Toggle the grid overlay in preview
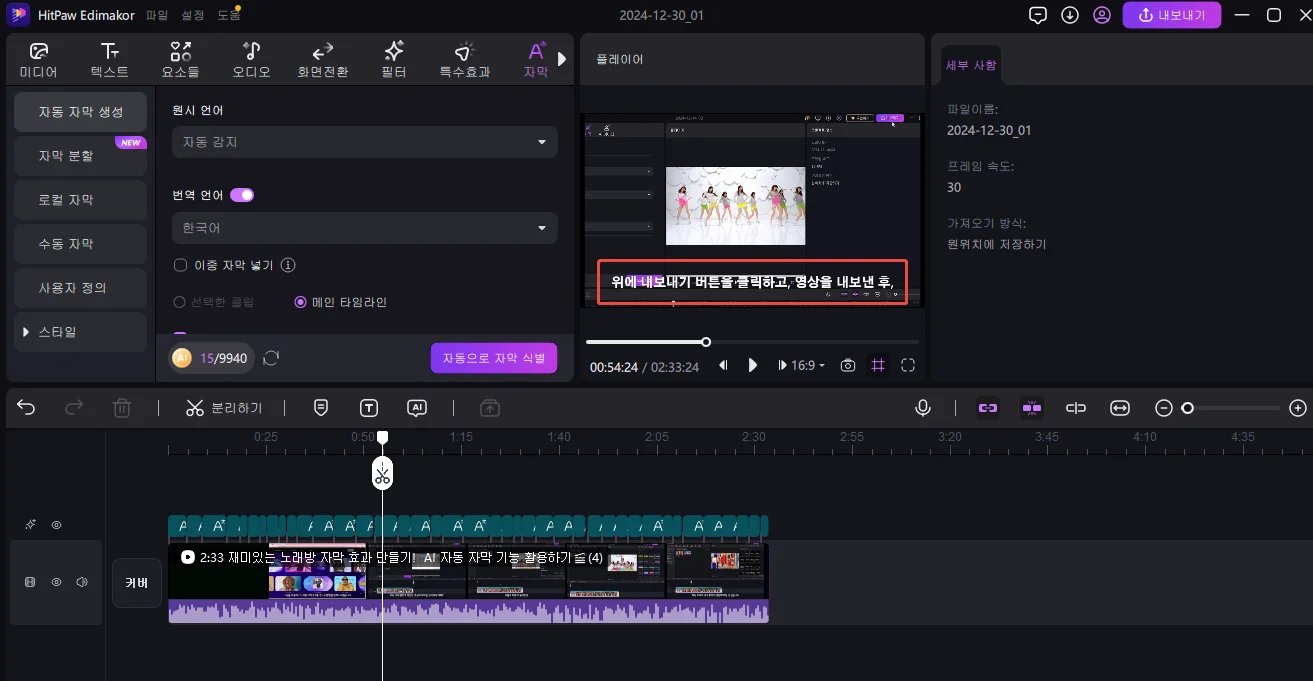1313x681 pixels. tap(877, 365)
